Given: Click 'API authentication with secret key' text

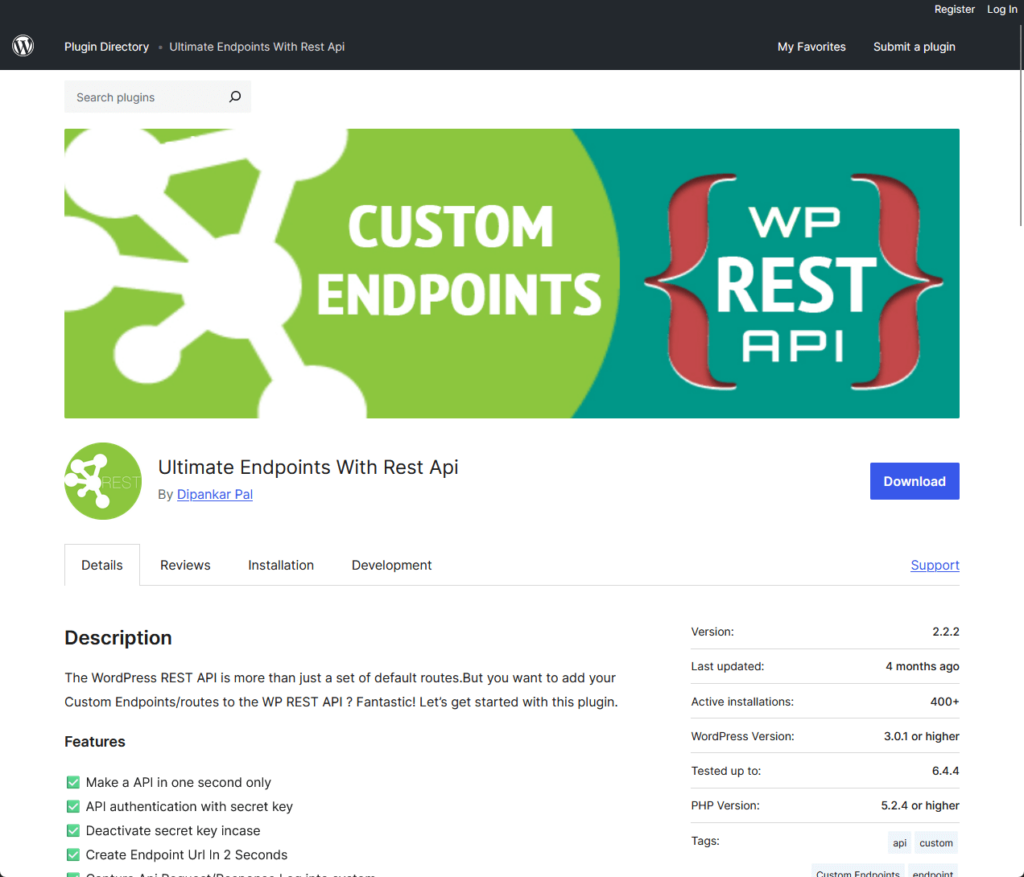Looking at the screenshot, I should click(189, 806).
